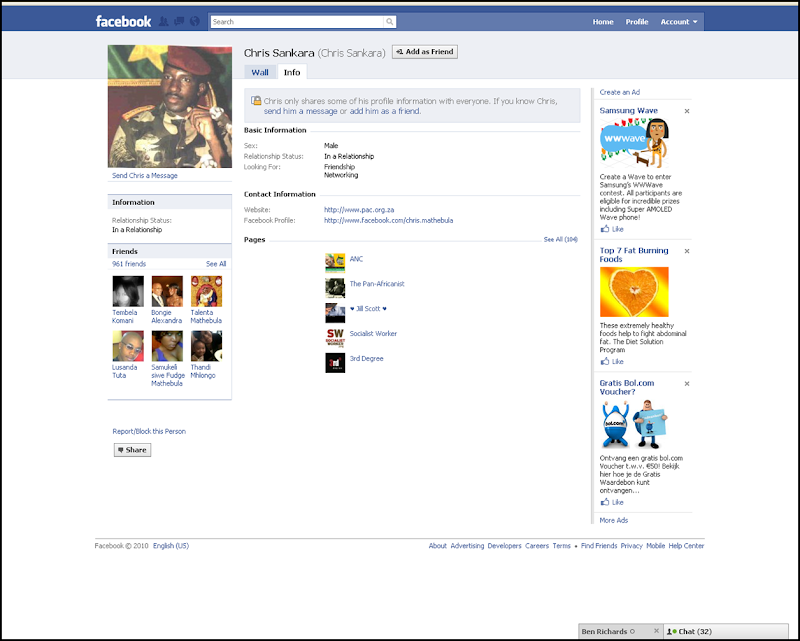Open Gratis Bol.com Voucher ad title
This screenshot has width=800, height=641.
627,387
